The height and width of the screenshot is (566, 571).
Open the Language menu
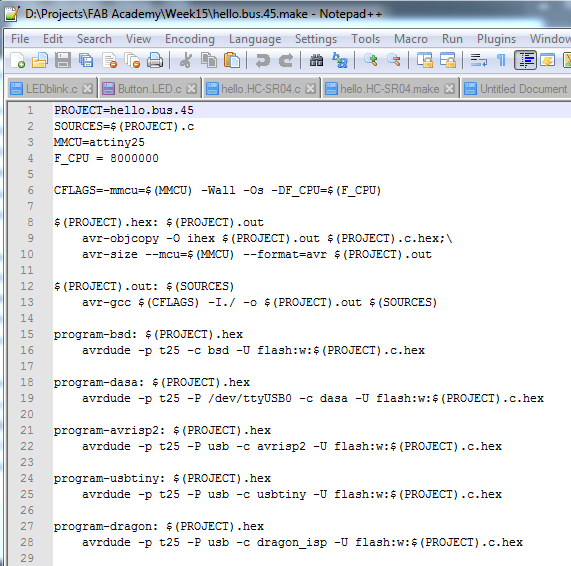[x=255, y=39]
